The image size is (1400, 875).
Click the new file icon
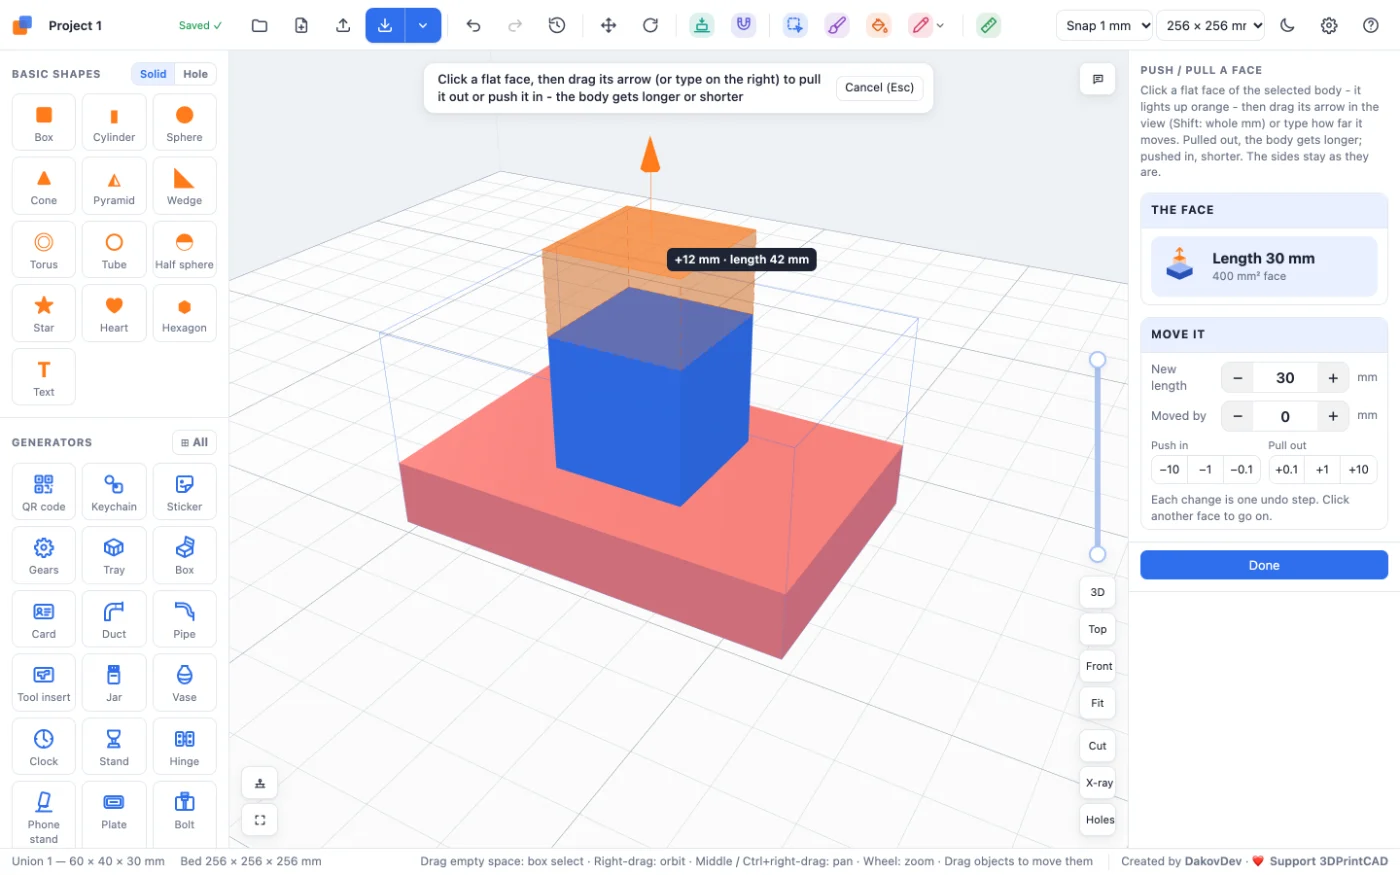coord(301,26)
